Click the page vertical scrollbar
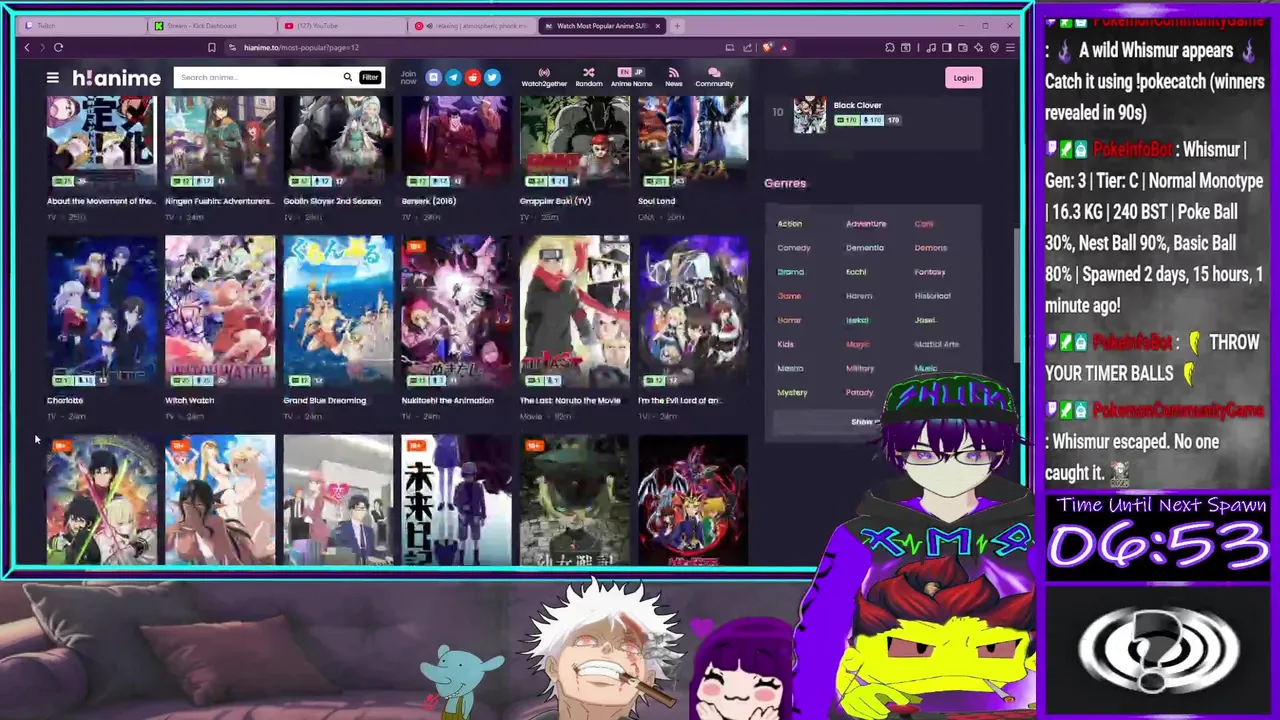Viewport: 1280px width, 720px height. click(1016, 295)
